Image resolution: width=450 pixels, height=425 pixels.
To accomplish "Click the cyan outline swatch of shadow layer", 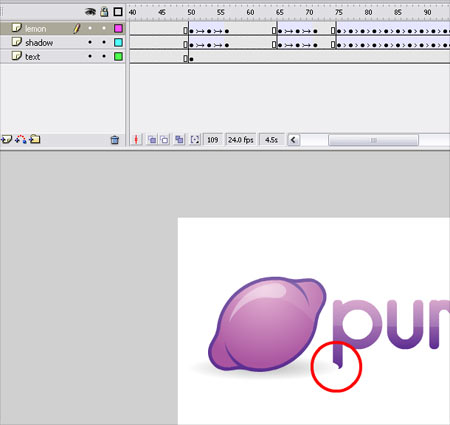I will pyautogui.click(x=118, y=42).
